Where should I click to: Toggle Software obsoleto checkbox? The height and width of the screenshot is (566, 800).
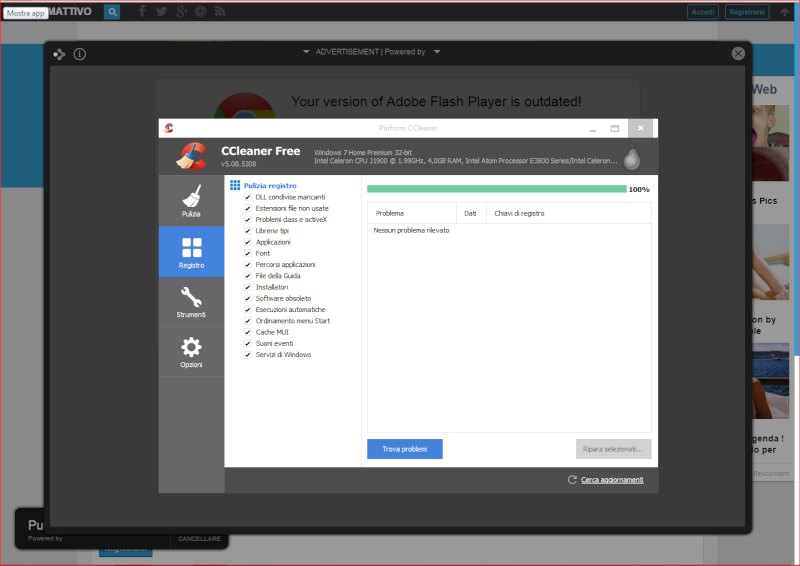pos(247,298)
